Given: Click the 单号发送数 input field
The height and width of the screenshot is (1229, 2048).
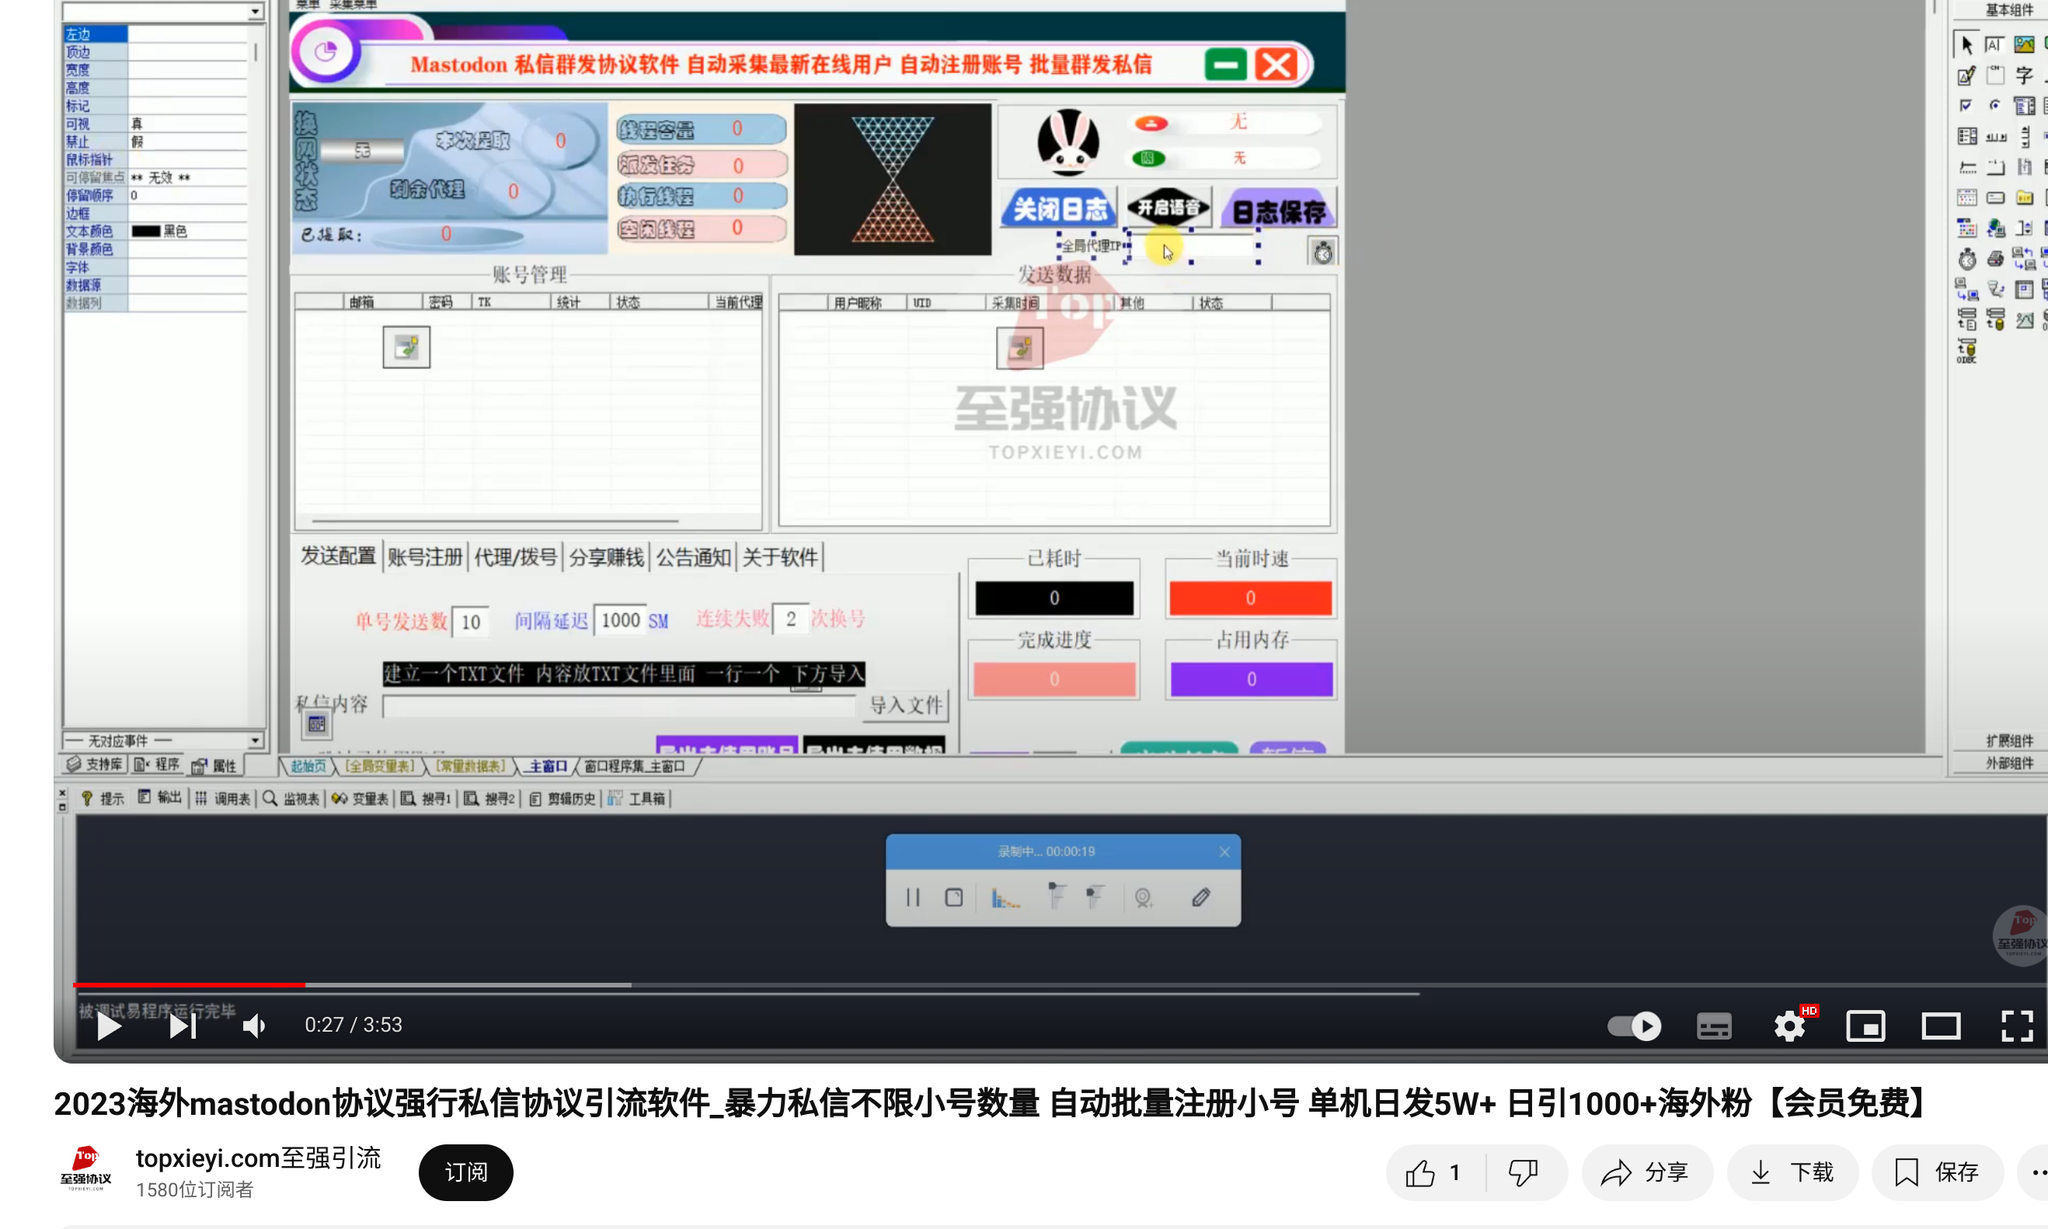Looking at the screenshot, I should [x=470, y=621].
